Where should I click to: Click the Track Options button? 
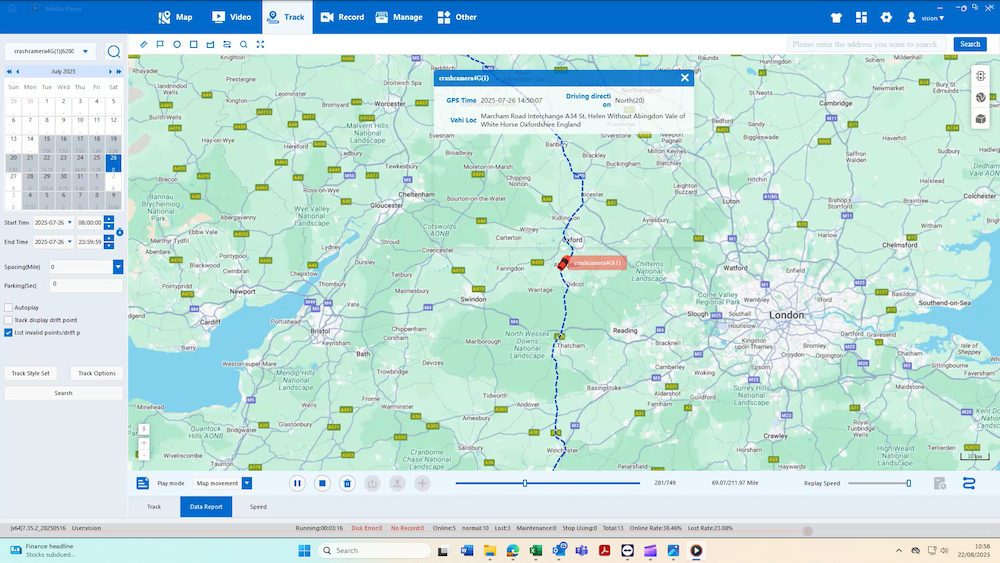point(97,373)
